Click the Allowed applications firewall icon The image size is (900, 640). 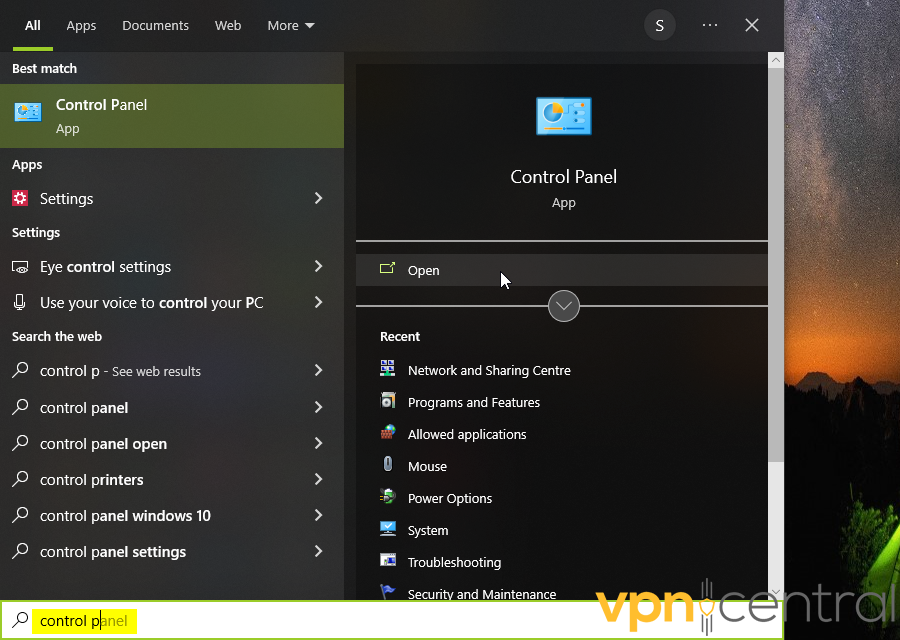[387, 433]
